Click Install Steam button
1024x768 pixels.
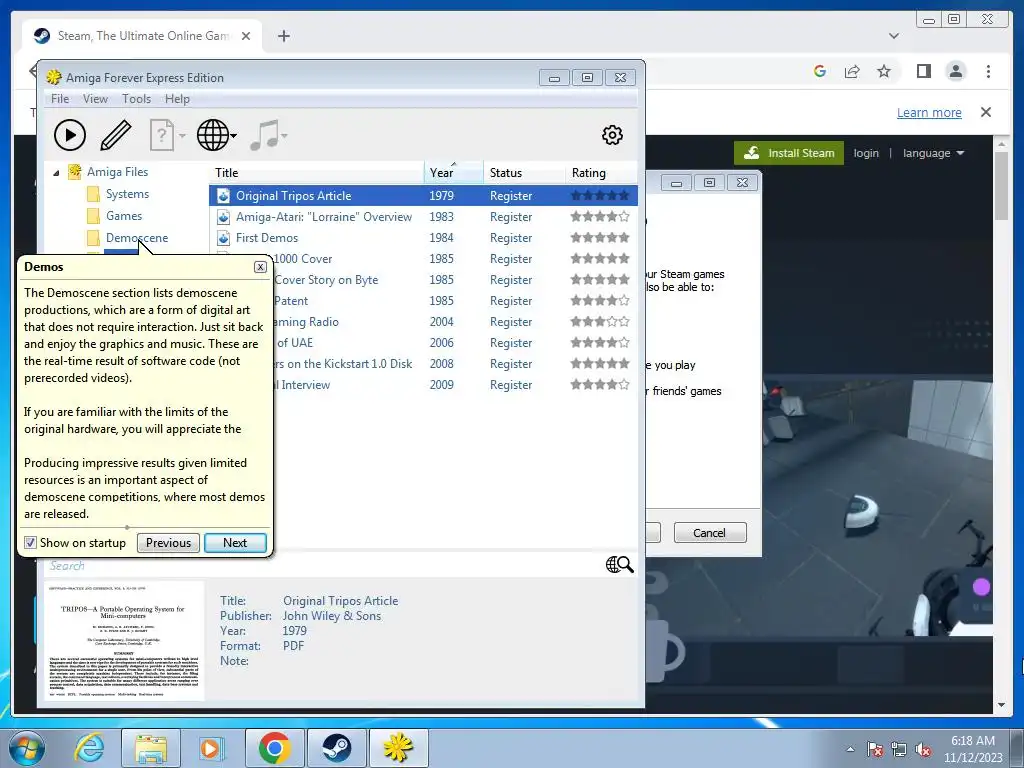pyautogui.click(x=789, y=153)
